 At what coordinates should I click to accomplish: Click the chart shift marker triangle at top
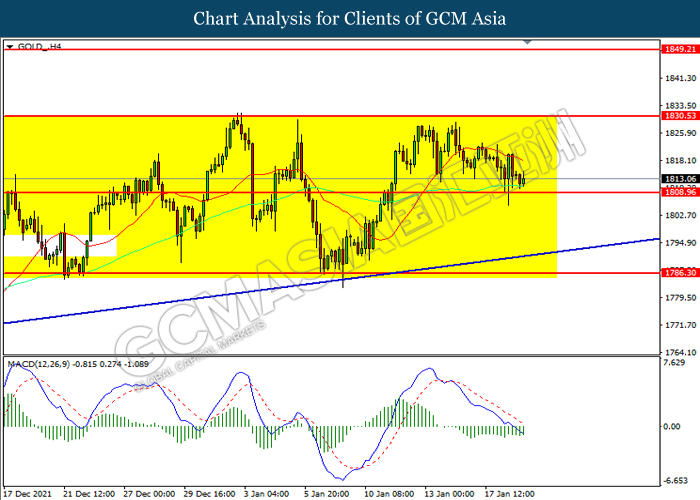(x=527, y=42)
